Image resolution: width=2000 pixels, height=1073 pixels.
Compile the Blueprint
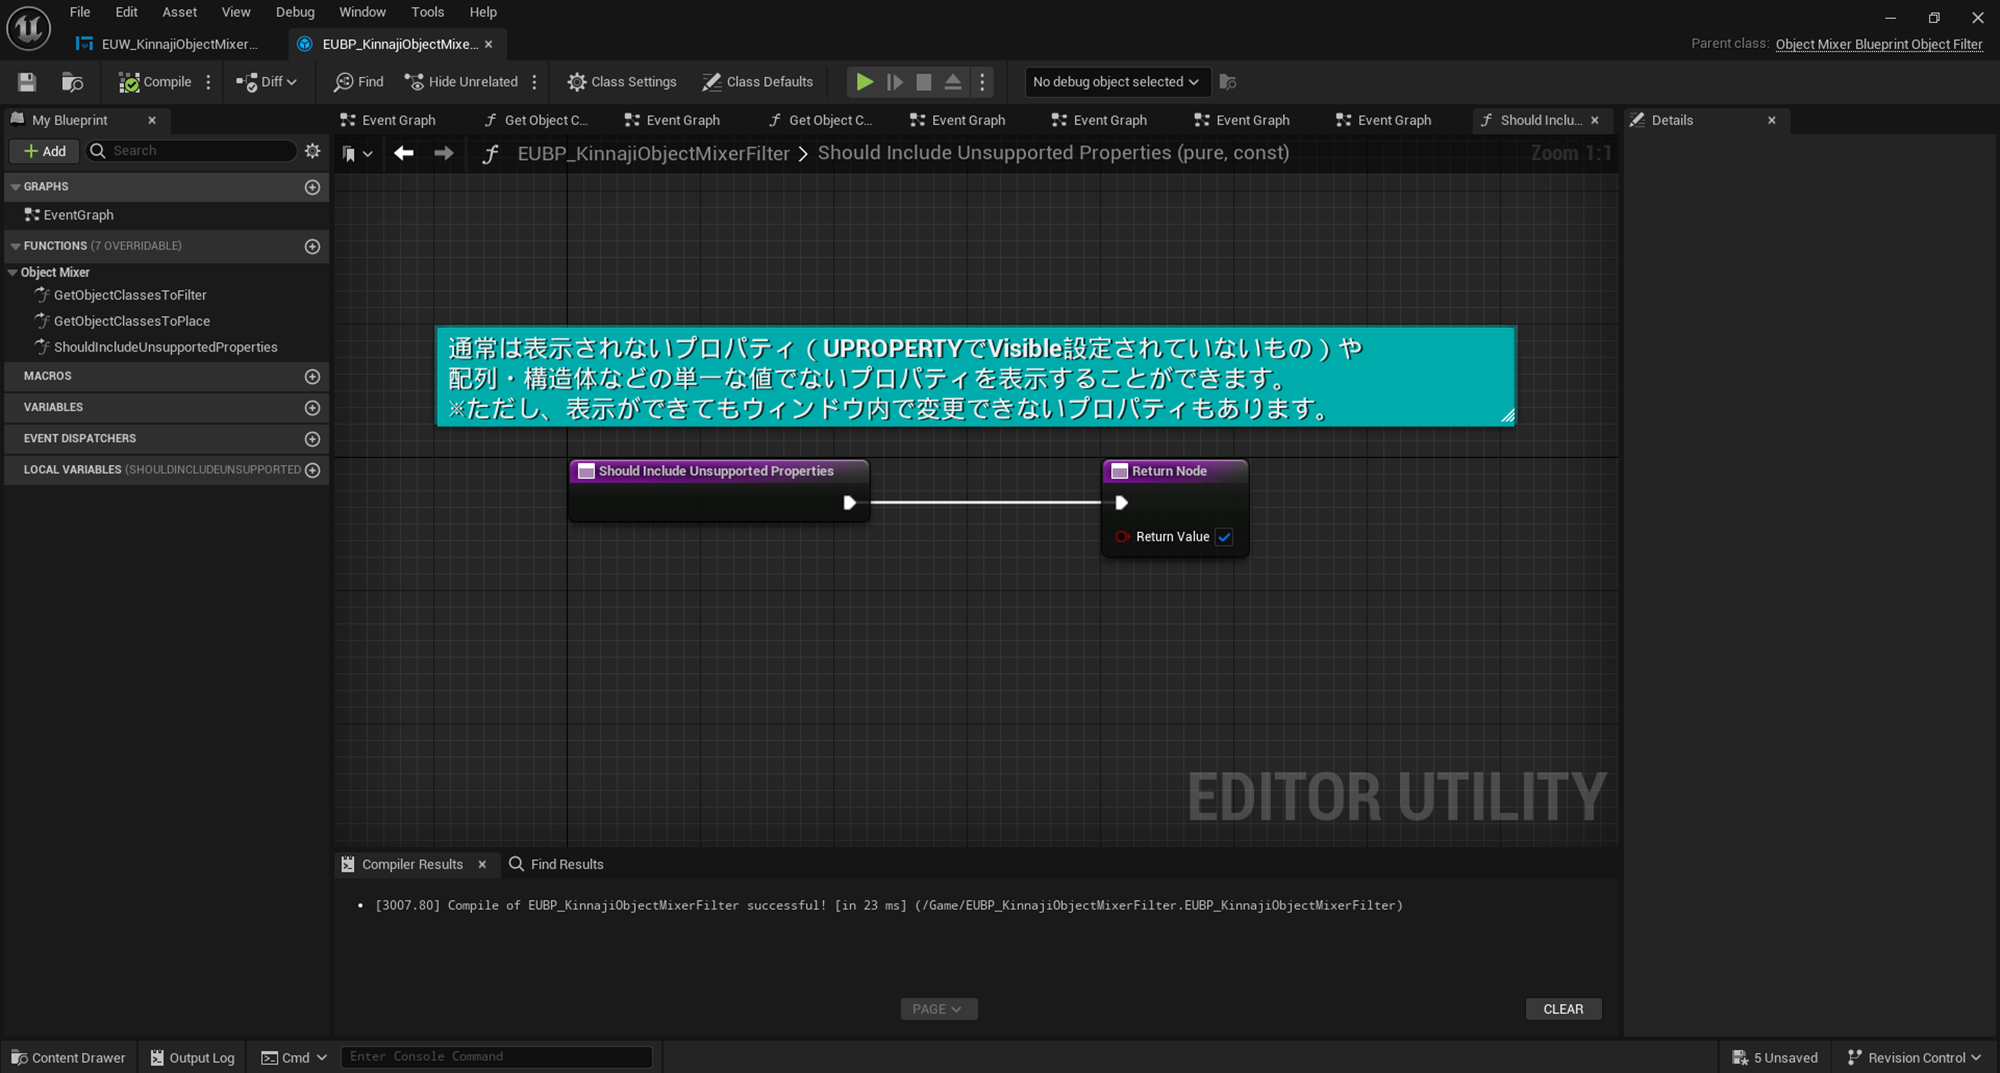tap(155, 82)
